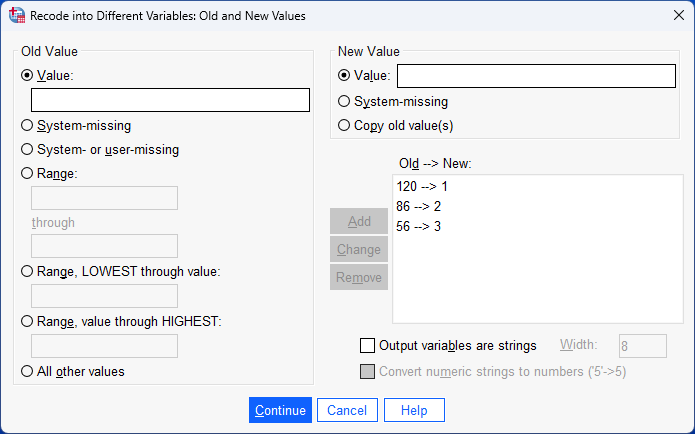
Task: Select New Value System-missing radio button
Action: click(345, 101)
